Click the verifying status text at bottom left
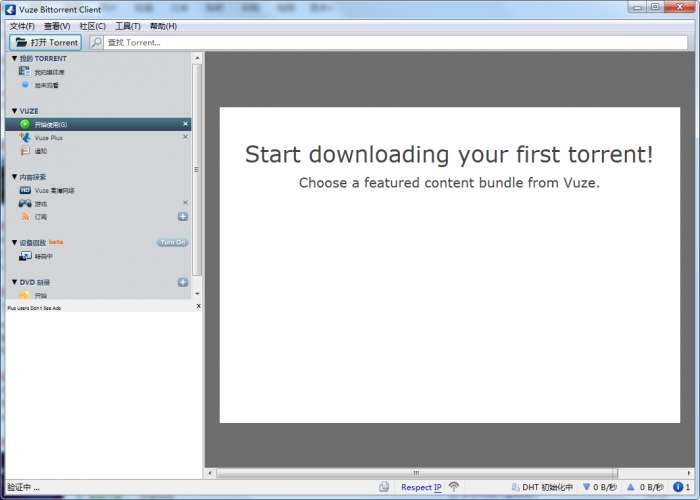 click(x=23, y=487)
